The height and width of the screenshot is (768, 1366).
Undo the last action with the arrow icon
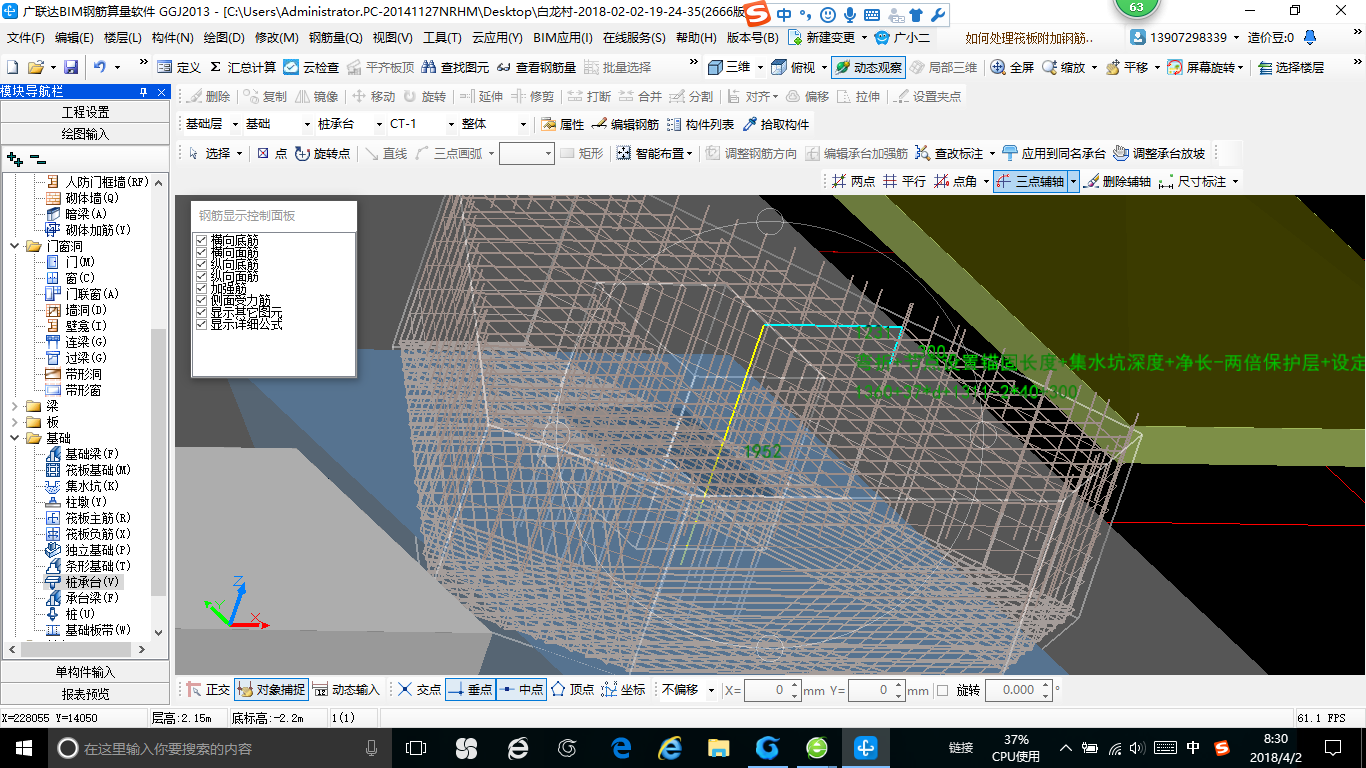click(100, 67)
